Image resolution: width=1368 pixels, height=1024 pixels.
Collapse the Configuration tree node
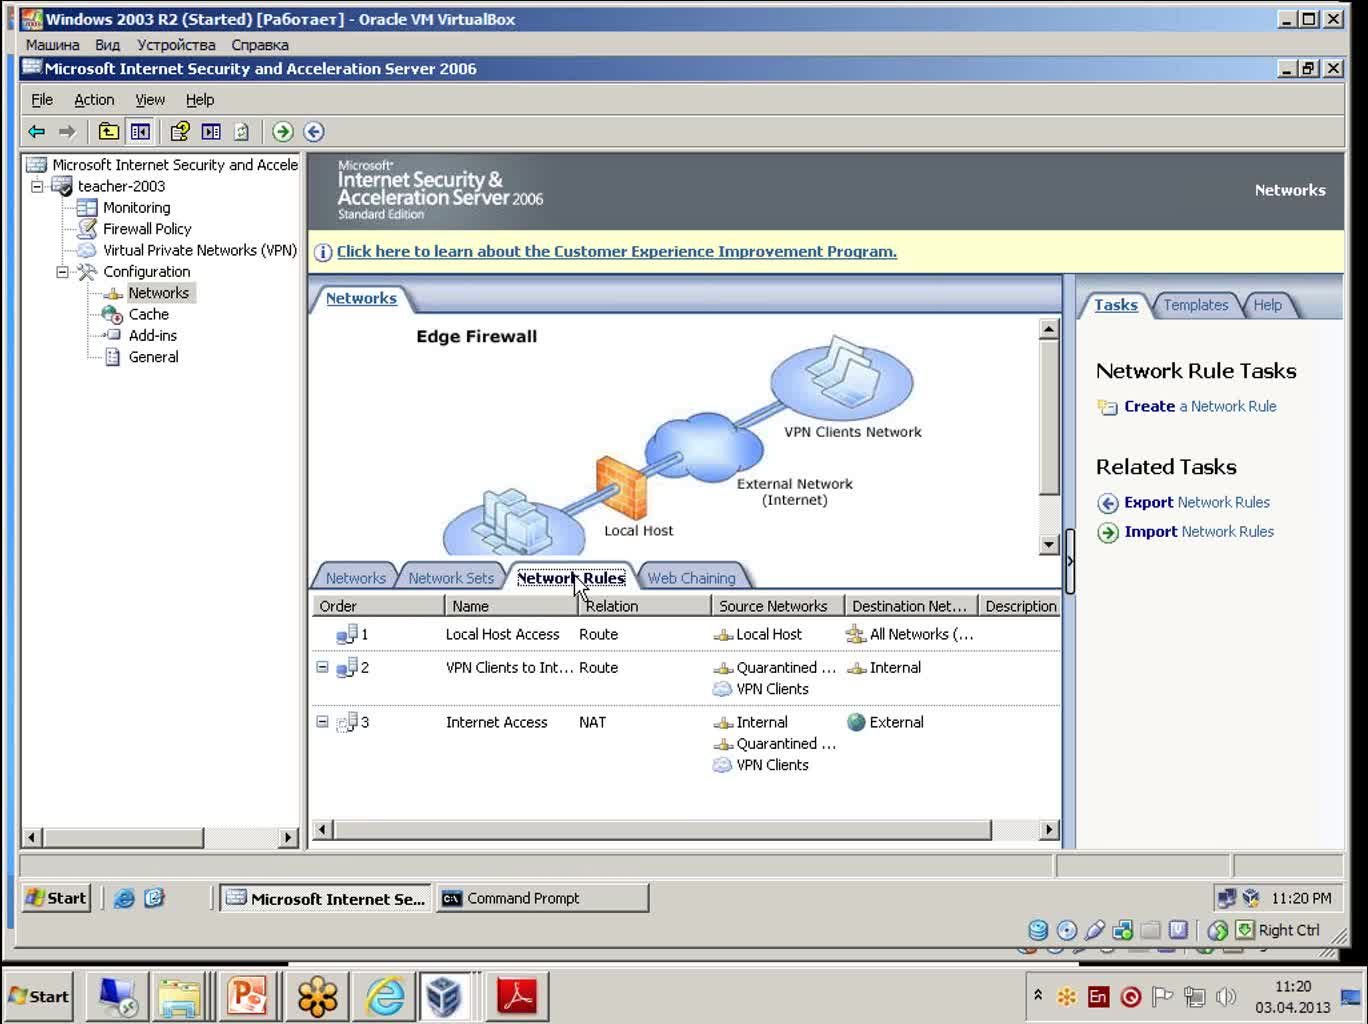(x=62, y=271)
